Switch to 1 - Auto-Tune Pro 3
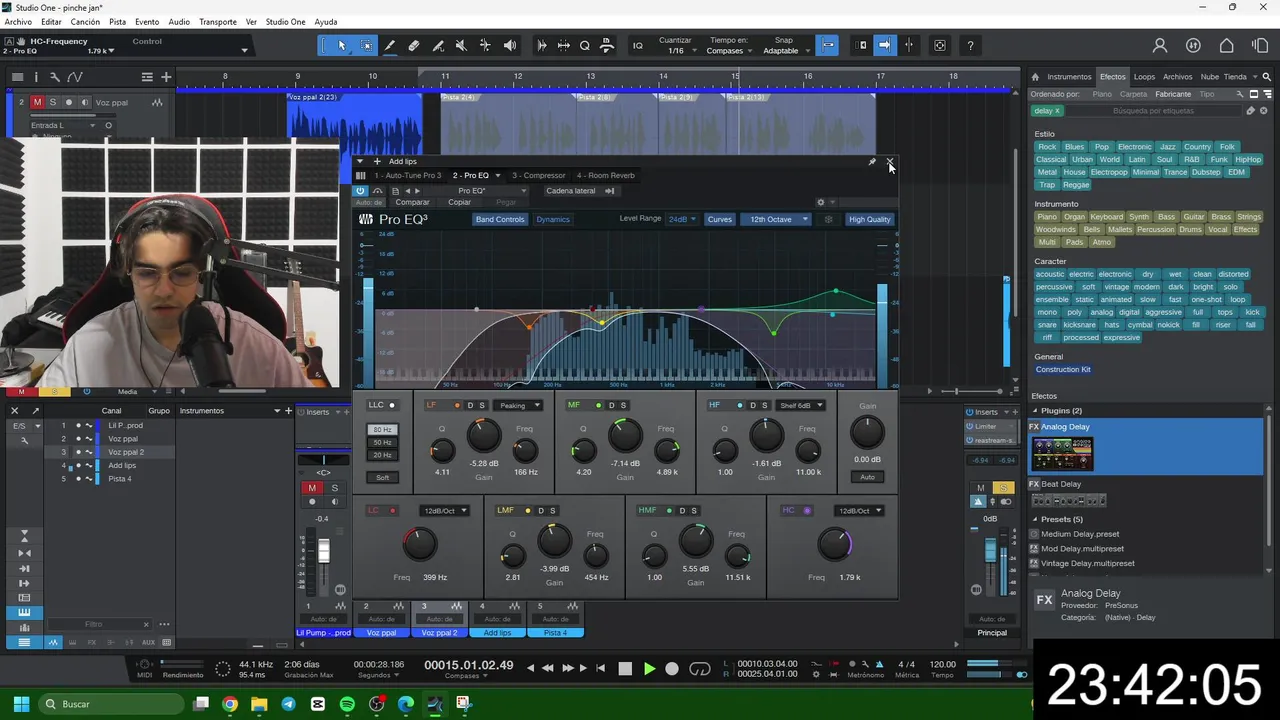The width and height of the screenshot is (1280, 720). (407, 175)
